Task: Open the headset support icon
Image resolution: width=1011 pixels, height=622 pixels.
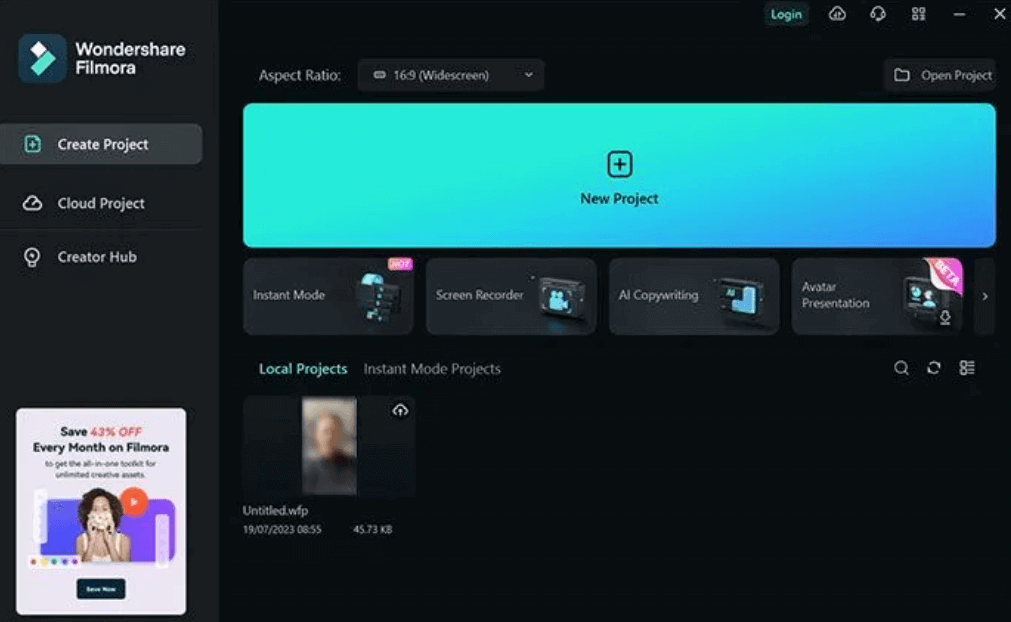Action: [x=878, y=14]
